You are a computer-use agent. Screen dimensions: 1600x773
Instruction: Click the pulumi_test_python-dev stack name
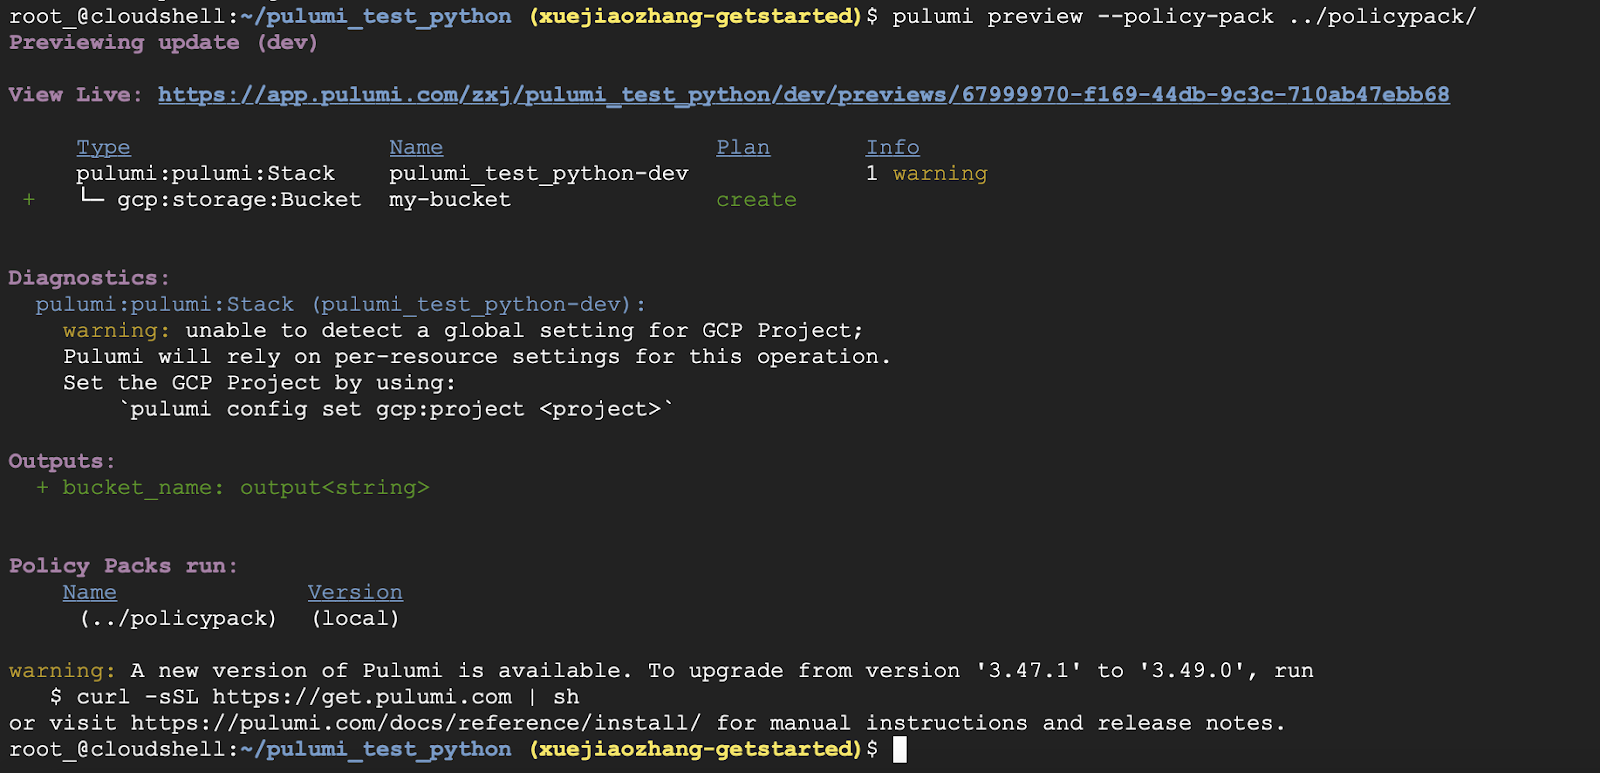pos(538,174)
